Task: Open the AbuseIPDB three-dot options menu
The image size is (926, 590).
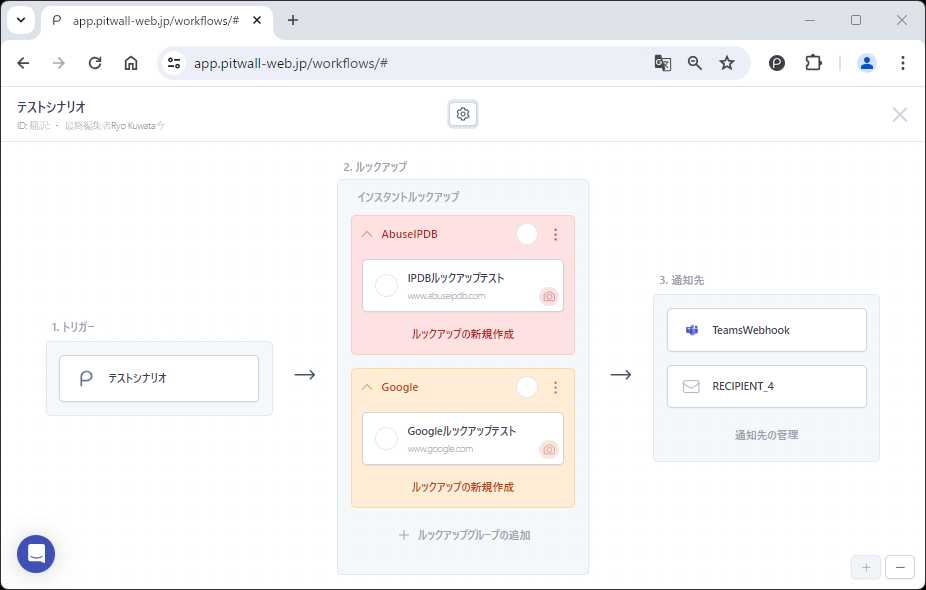Action: tap(556, 234)
